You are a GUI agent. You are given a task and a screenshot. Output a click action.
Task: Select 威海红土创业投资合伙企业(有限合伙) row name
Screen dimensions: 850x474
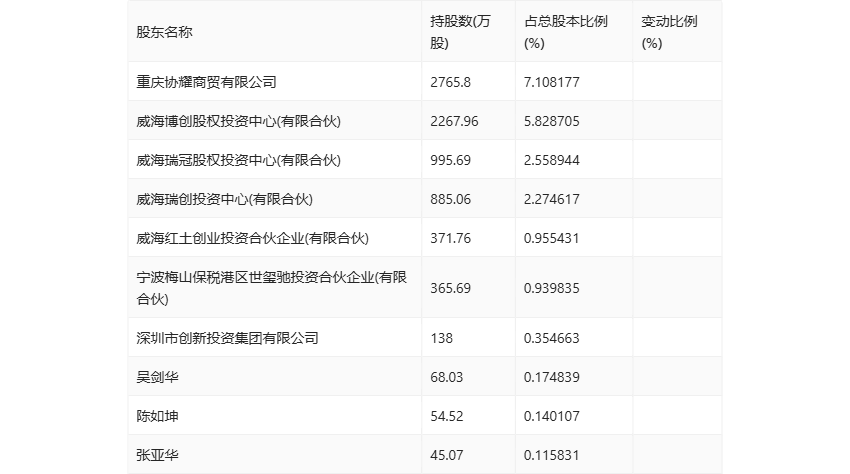coord(253,238)
